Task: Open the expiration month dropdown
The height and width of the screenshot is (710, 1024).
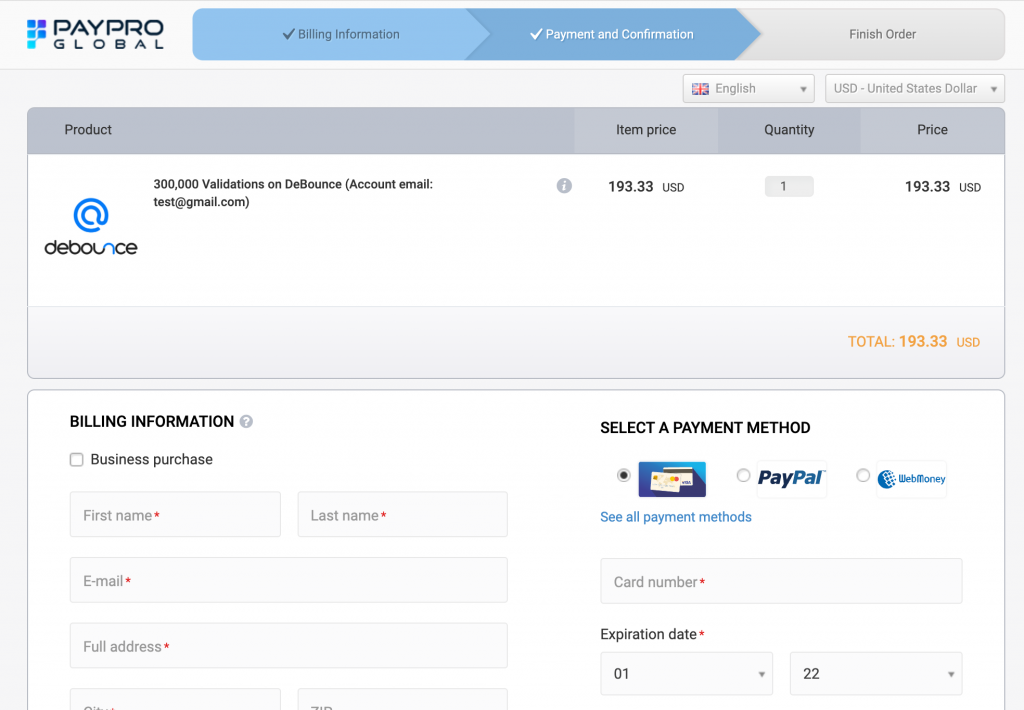Action: [686, 674]
